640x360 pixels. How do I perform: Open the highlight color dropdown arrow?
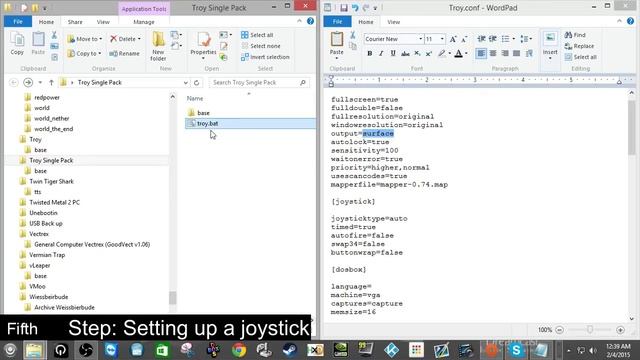coord(449,53)
